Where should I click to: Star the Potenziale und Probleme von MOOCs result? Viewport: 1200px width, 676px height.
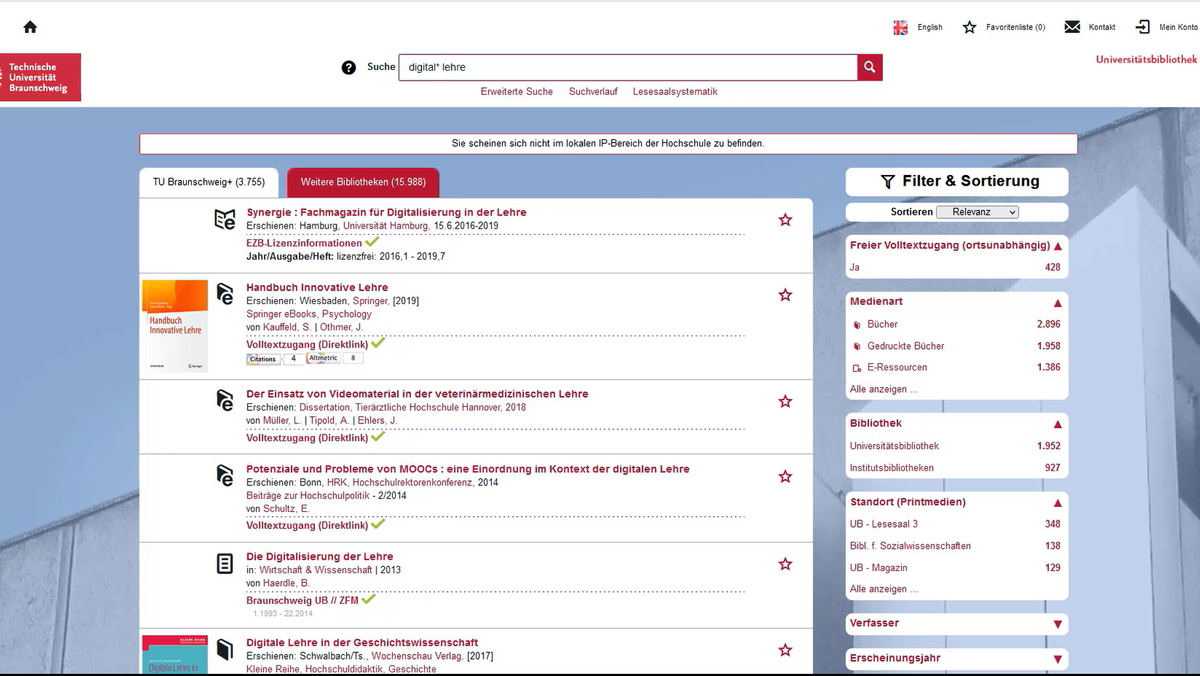(x=785, y=477)
